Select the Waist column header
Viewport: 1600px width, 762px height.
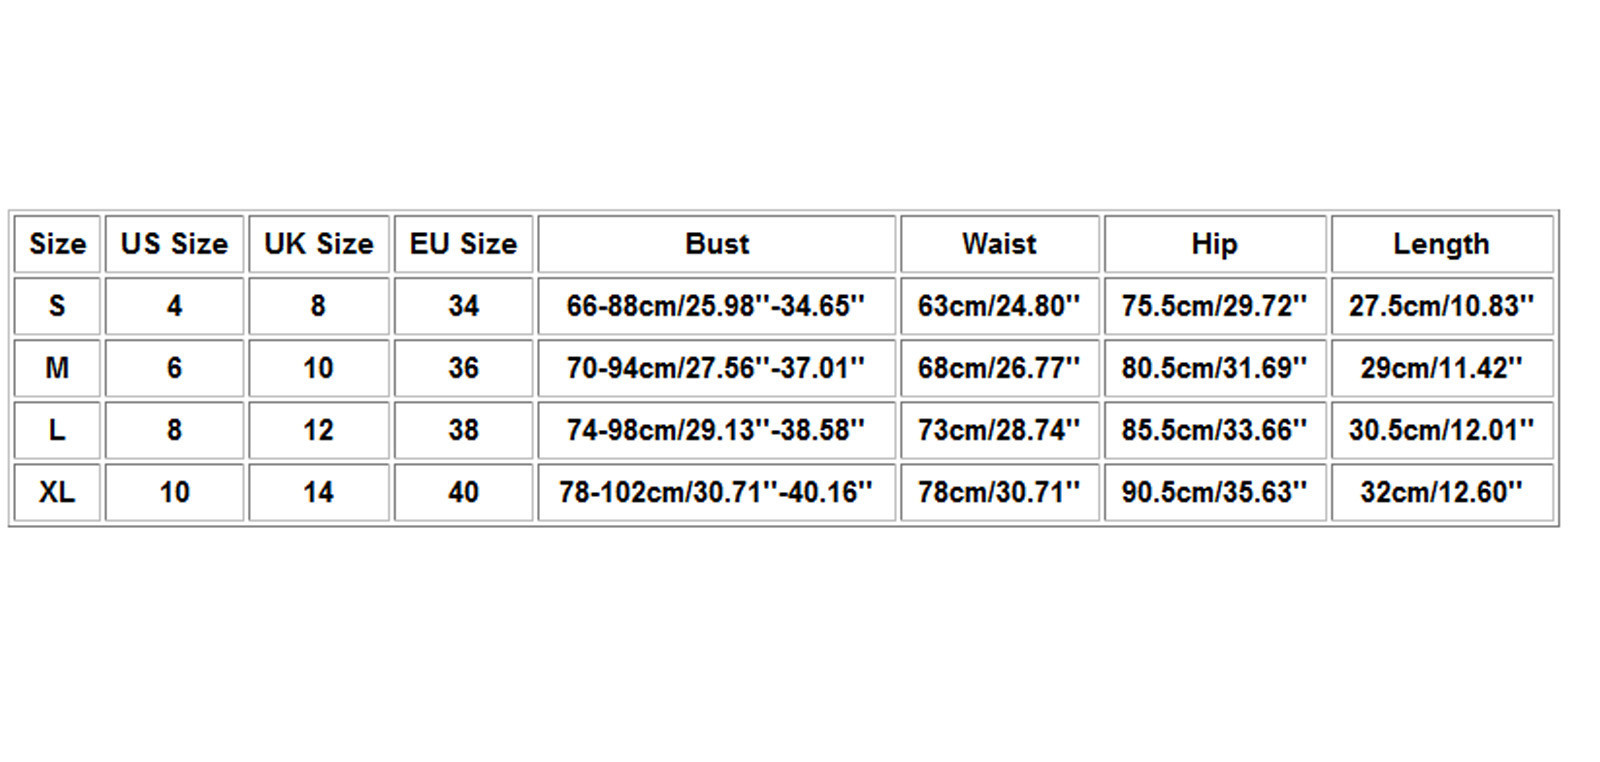point(999,244)
